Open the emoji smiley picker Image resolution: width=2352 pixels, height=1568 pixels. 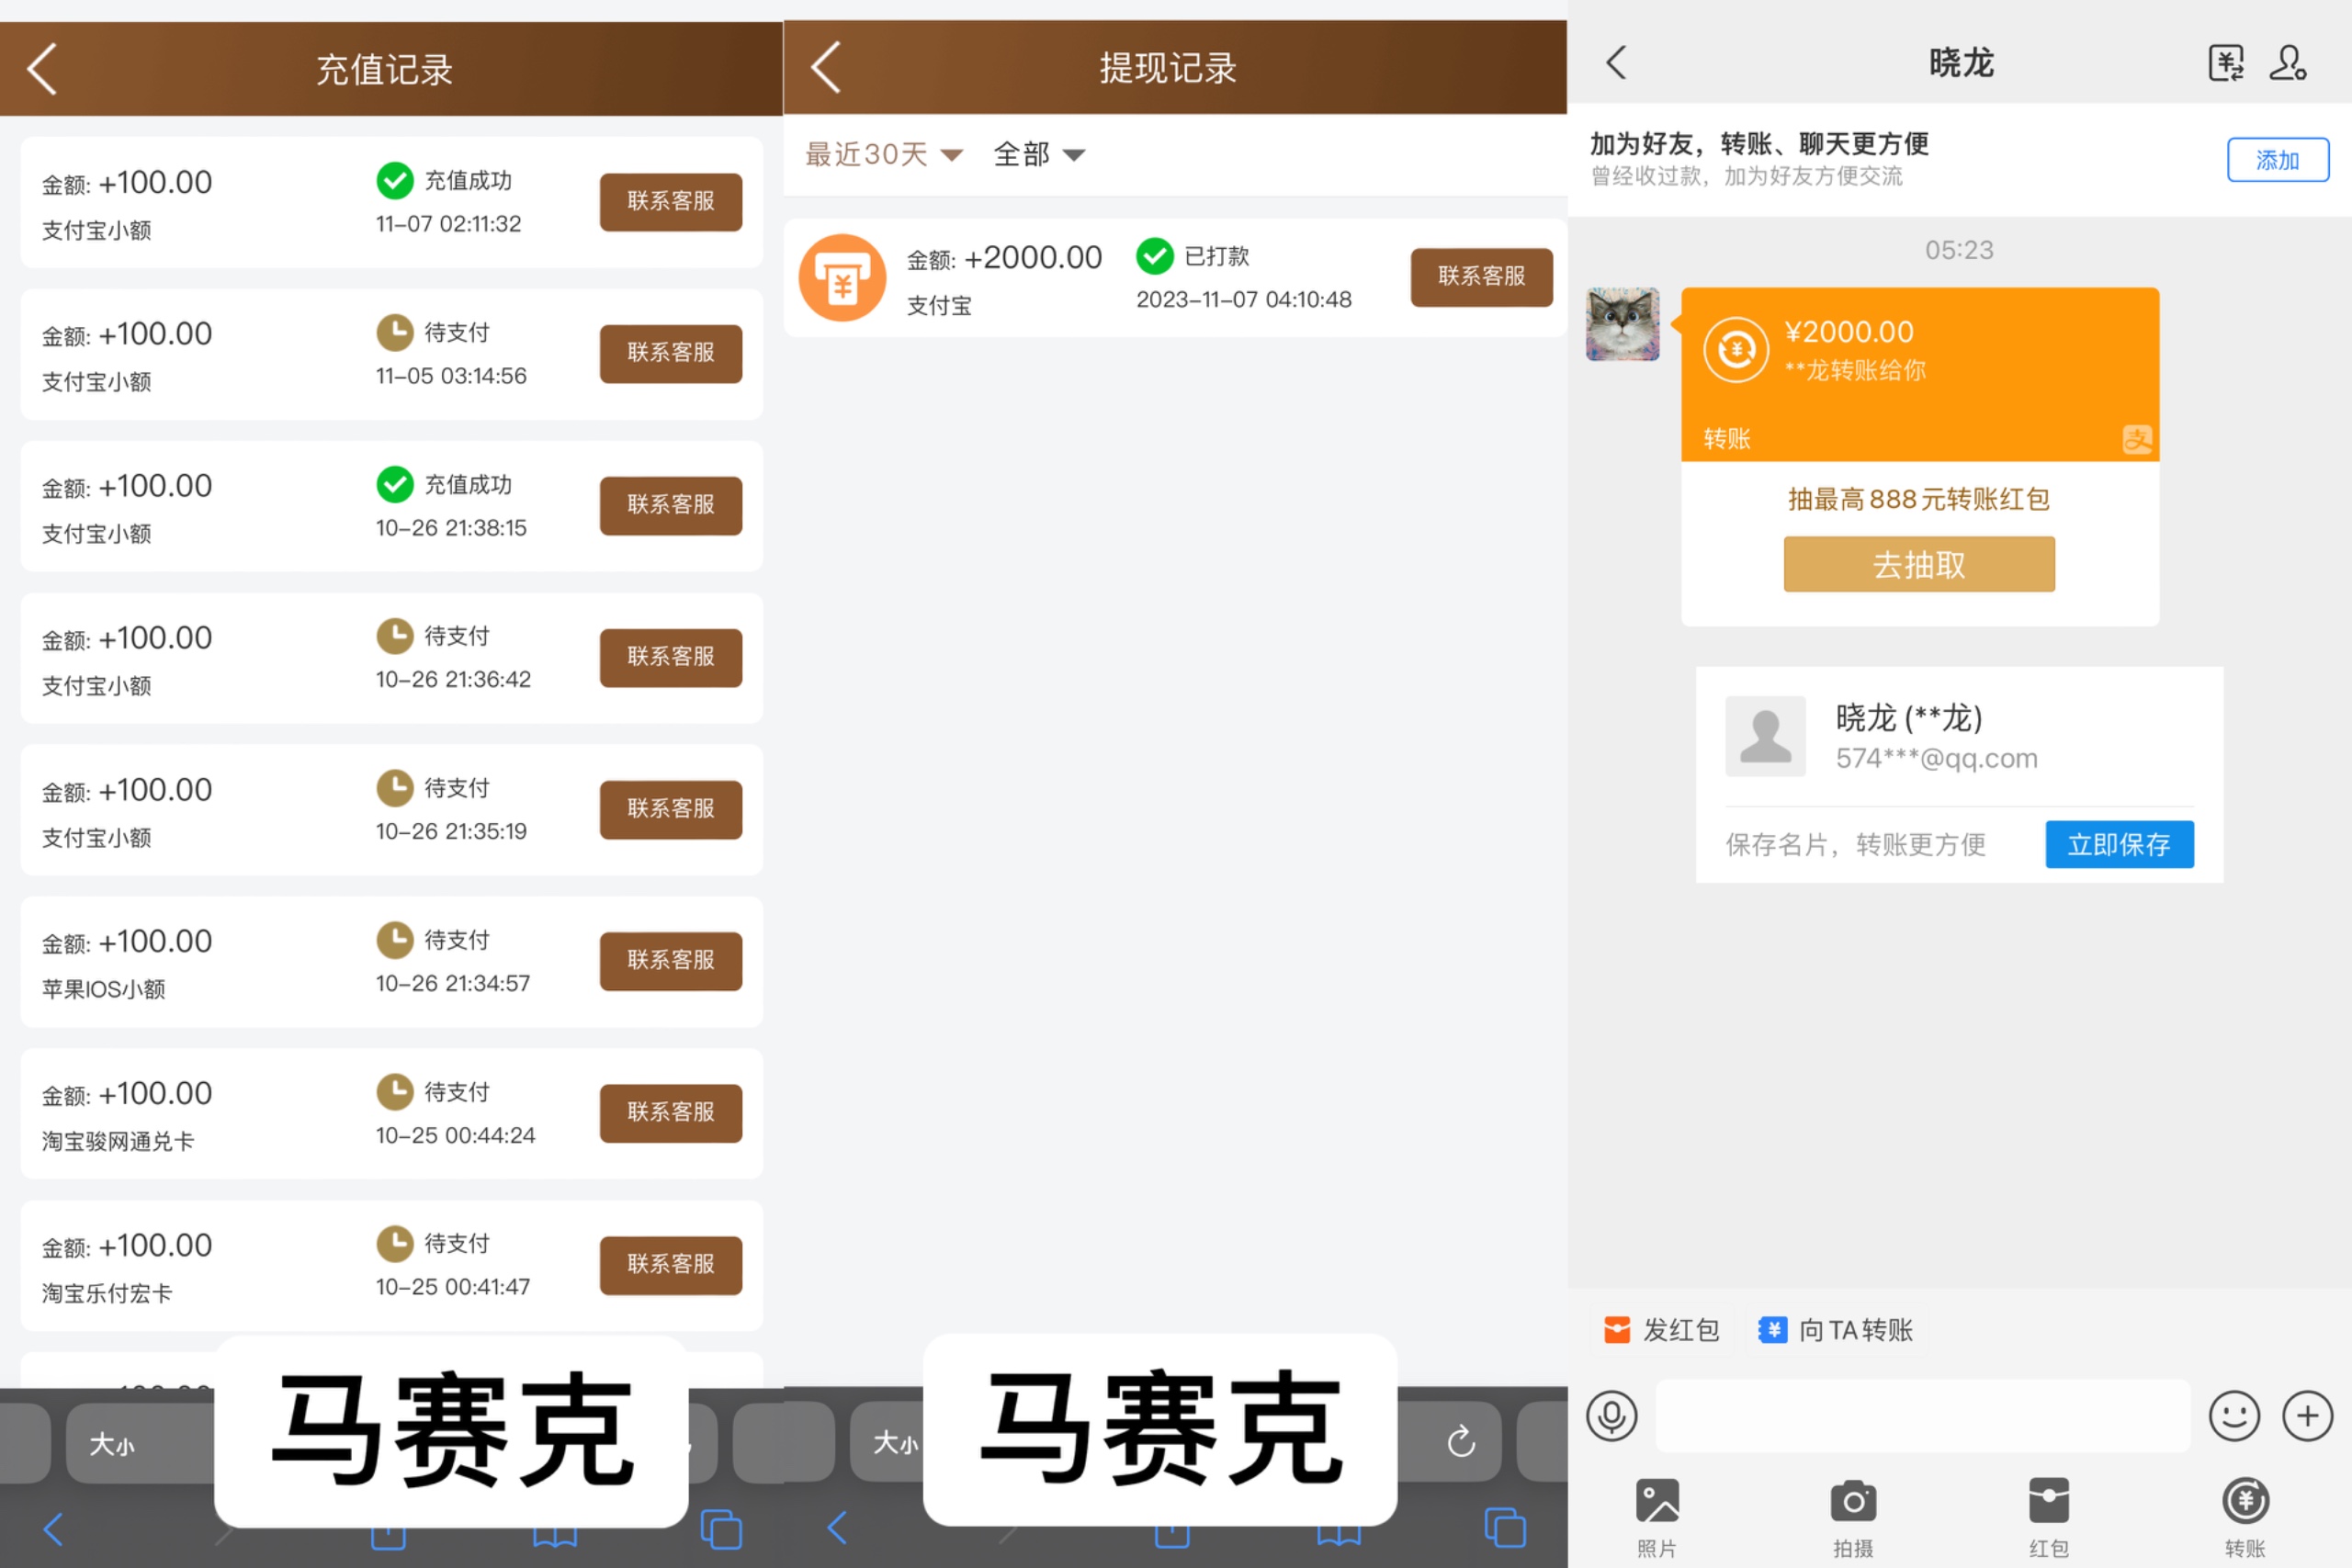click(2234, 1416)
